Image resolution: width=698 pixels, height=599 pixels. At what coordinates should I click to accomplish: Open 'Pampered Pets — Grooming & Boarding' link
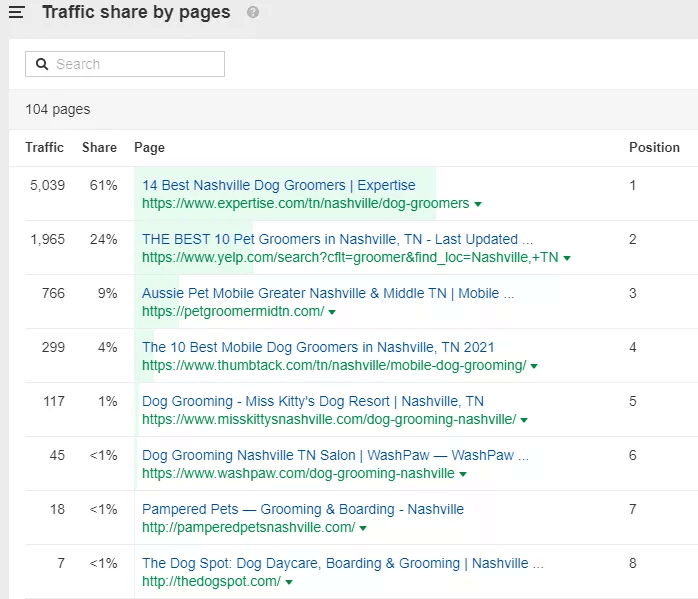pyautogui.click(x=303, y=509)
